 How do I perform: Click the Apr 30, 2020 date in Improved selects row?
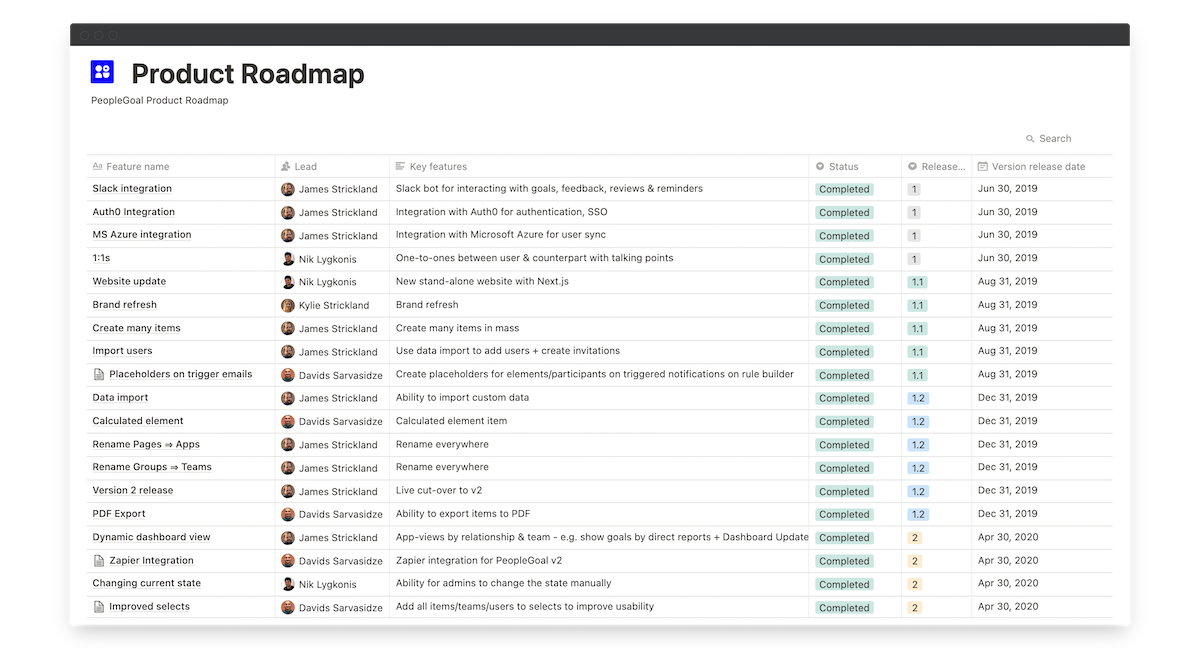1008,607
